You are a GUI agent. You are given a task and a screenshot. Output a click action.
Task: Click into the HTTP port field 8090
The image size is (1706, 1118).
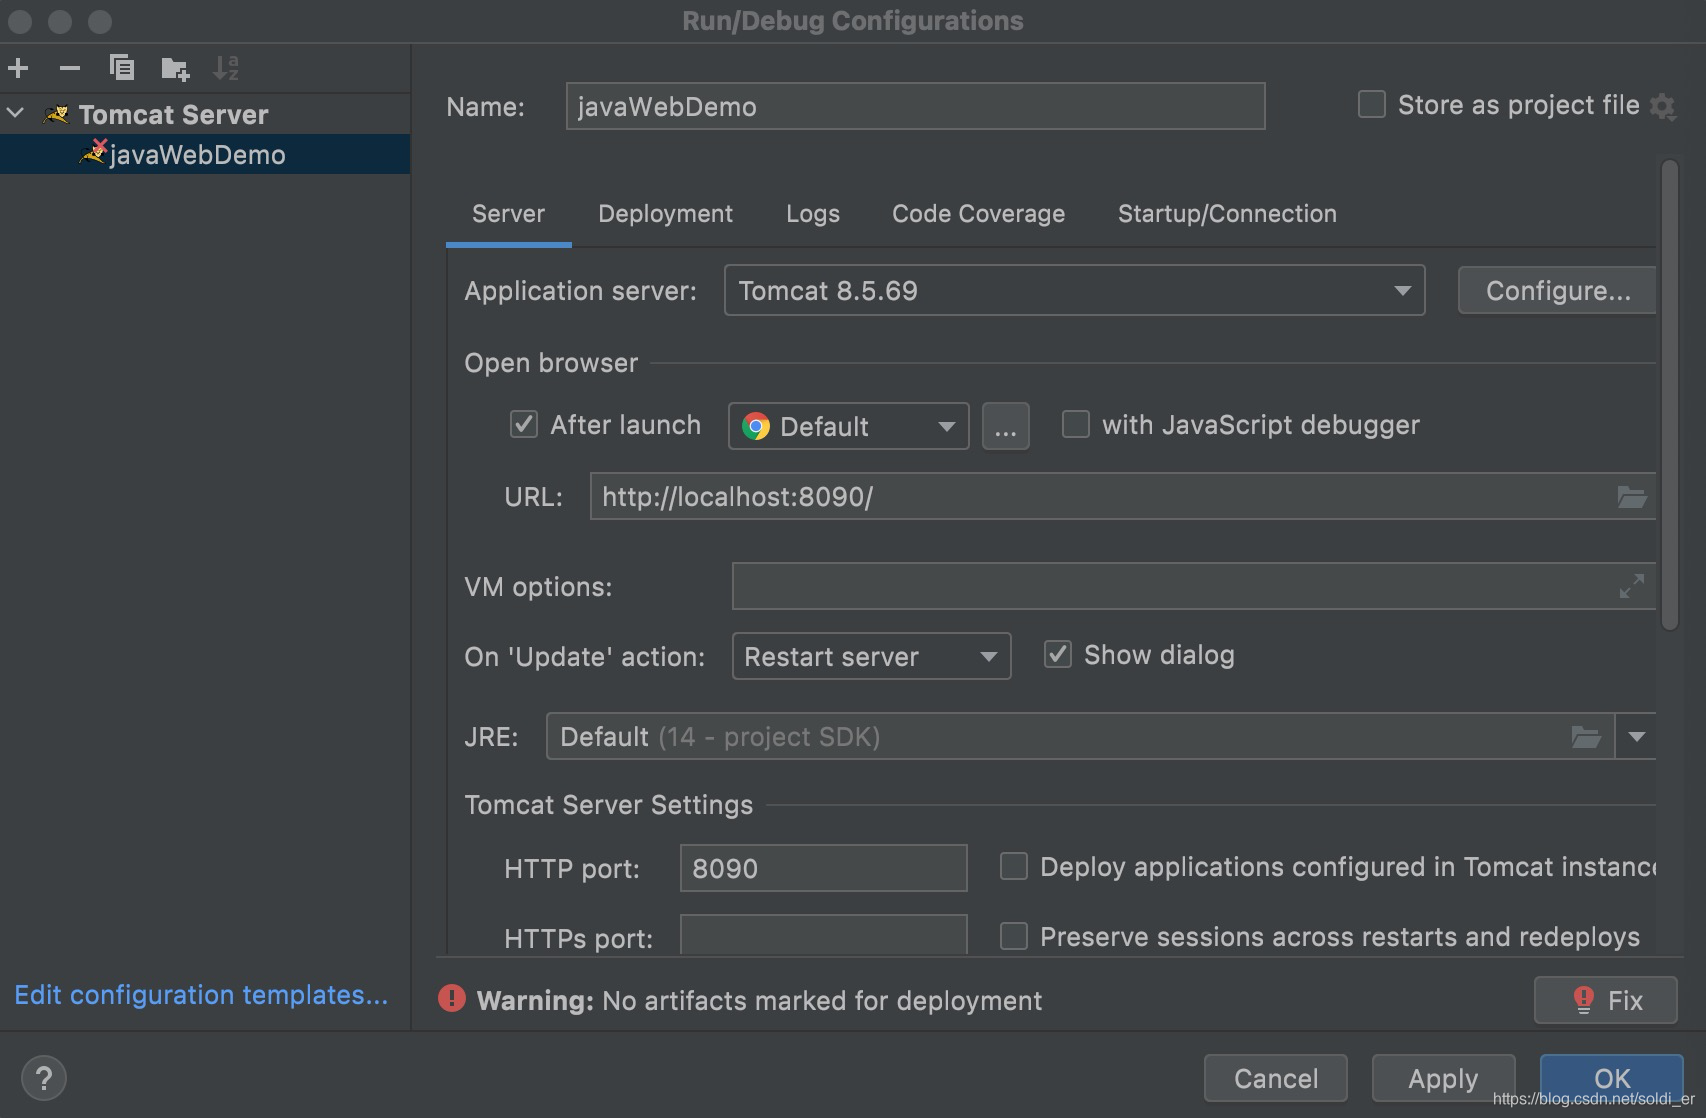coord(823,868)
